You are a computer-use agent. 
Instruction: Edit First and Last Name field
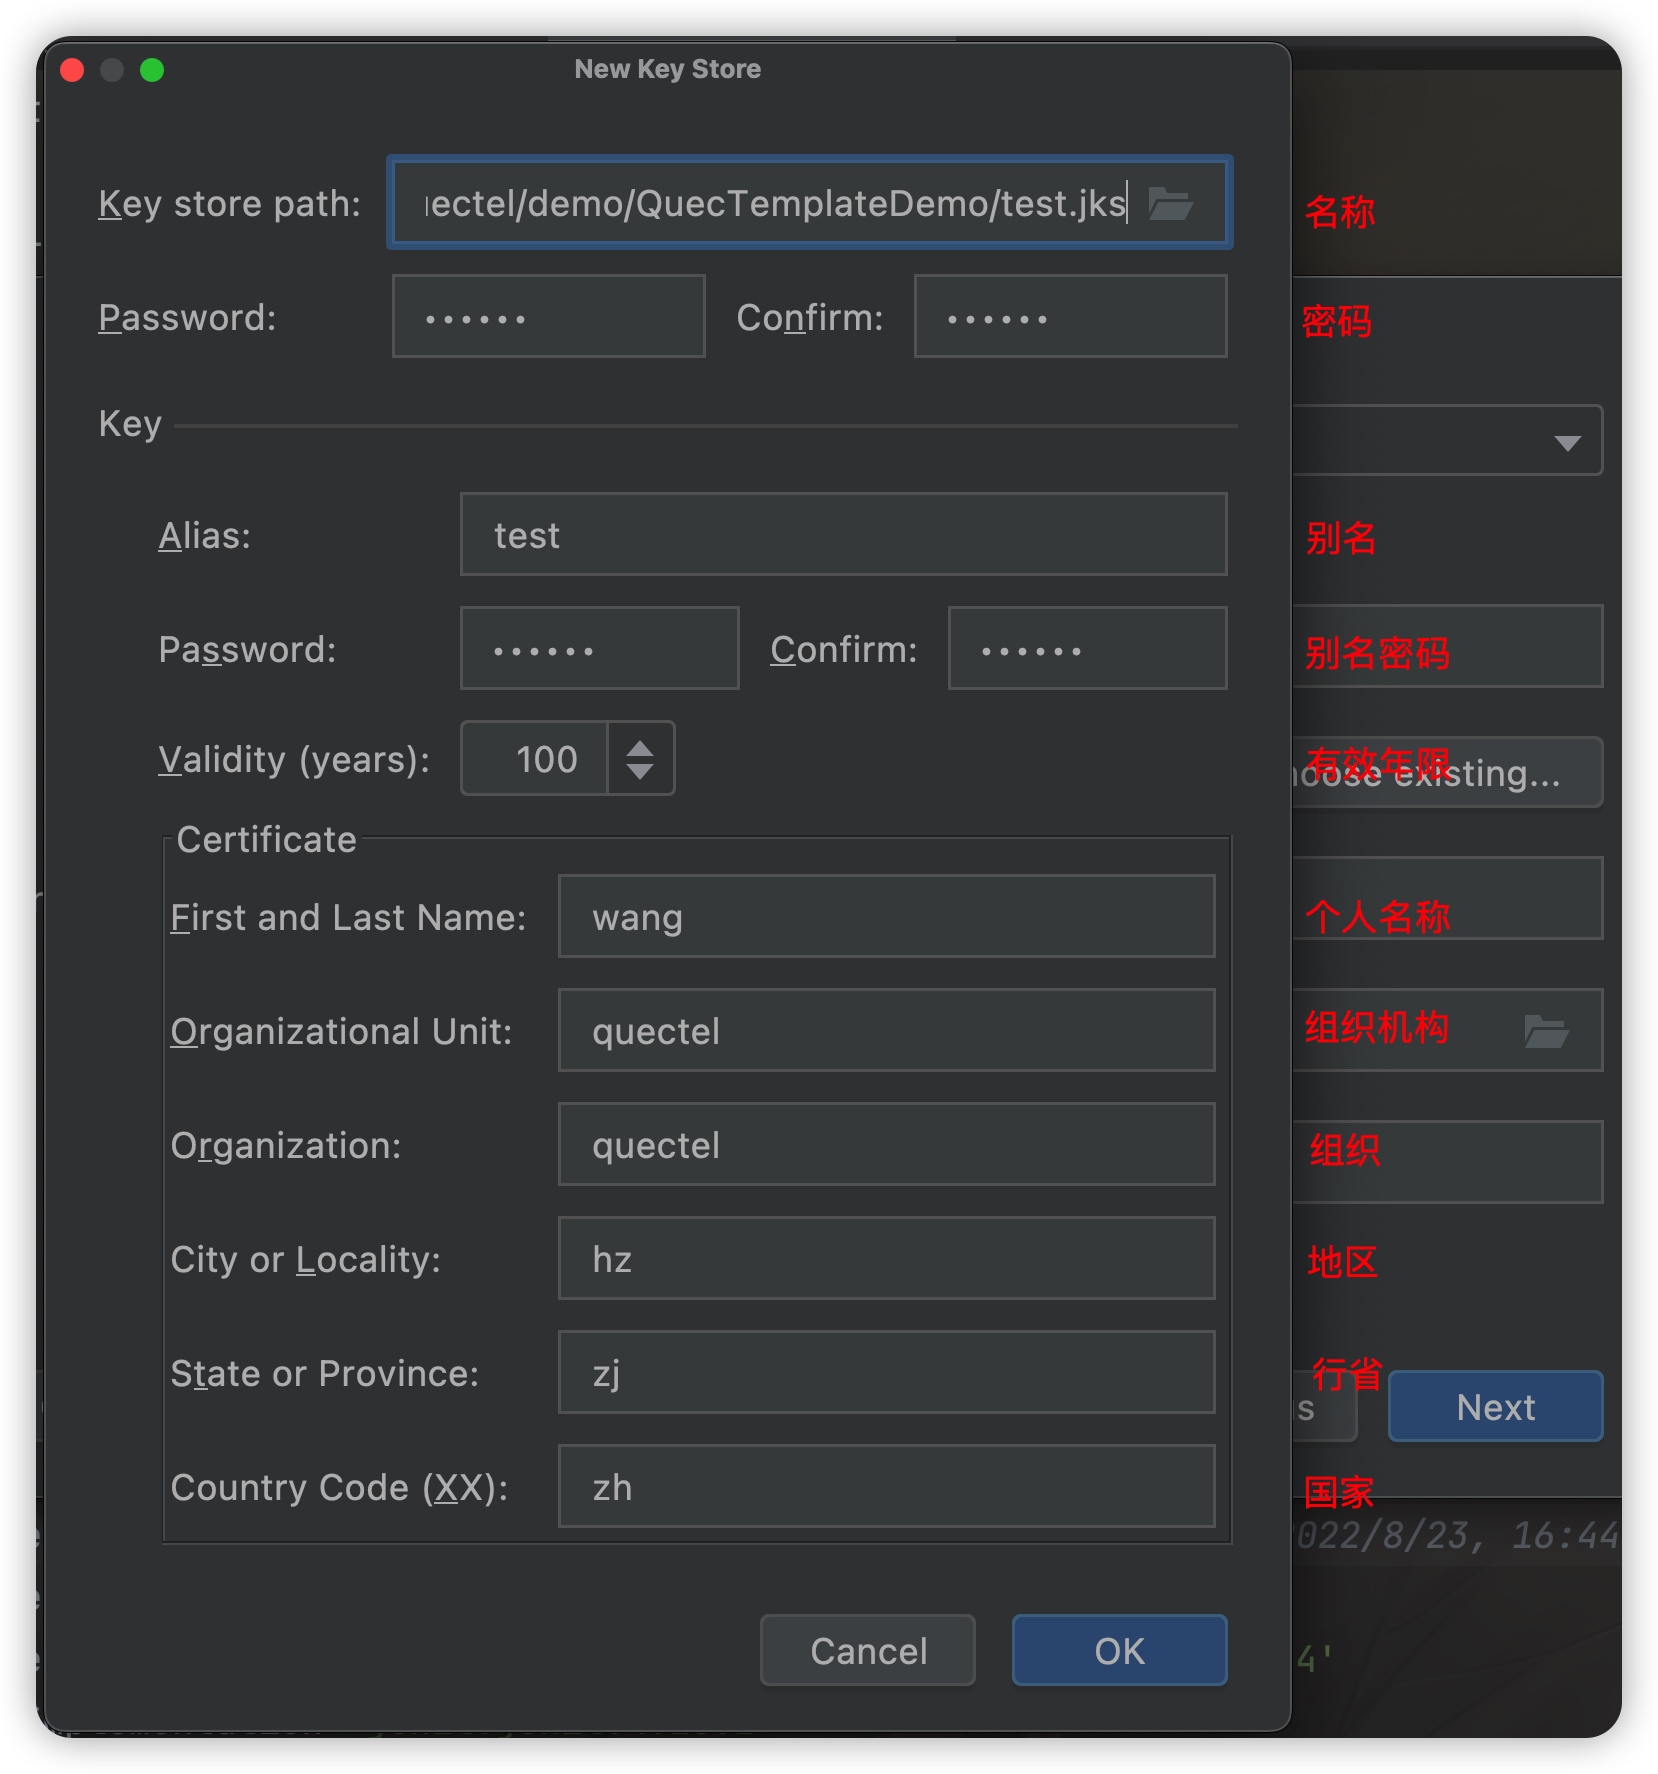(887, 916)
